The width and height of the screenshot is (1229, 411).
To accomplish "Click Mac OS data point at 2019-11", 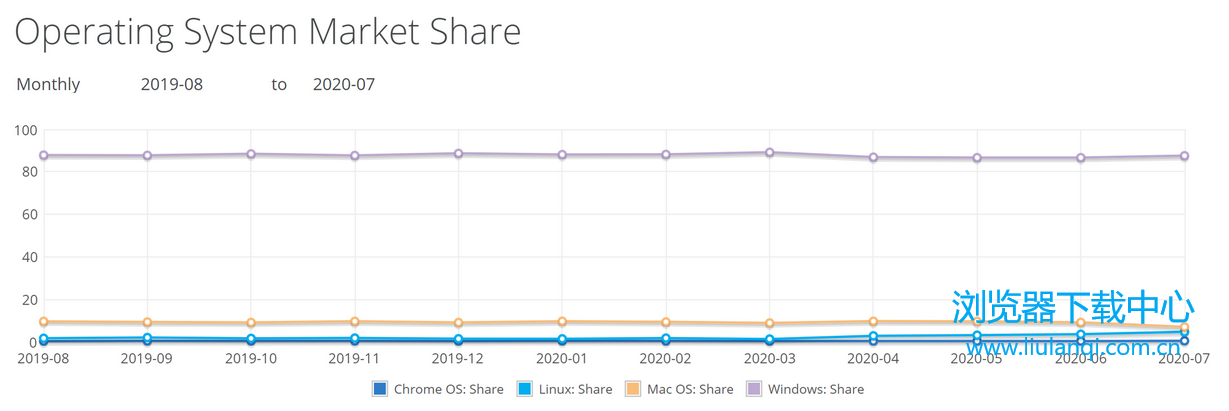I will [355, 322].
